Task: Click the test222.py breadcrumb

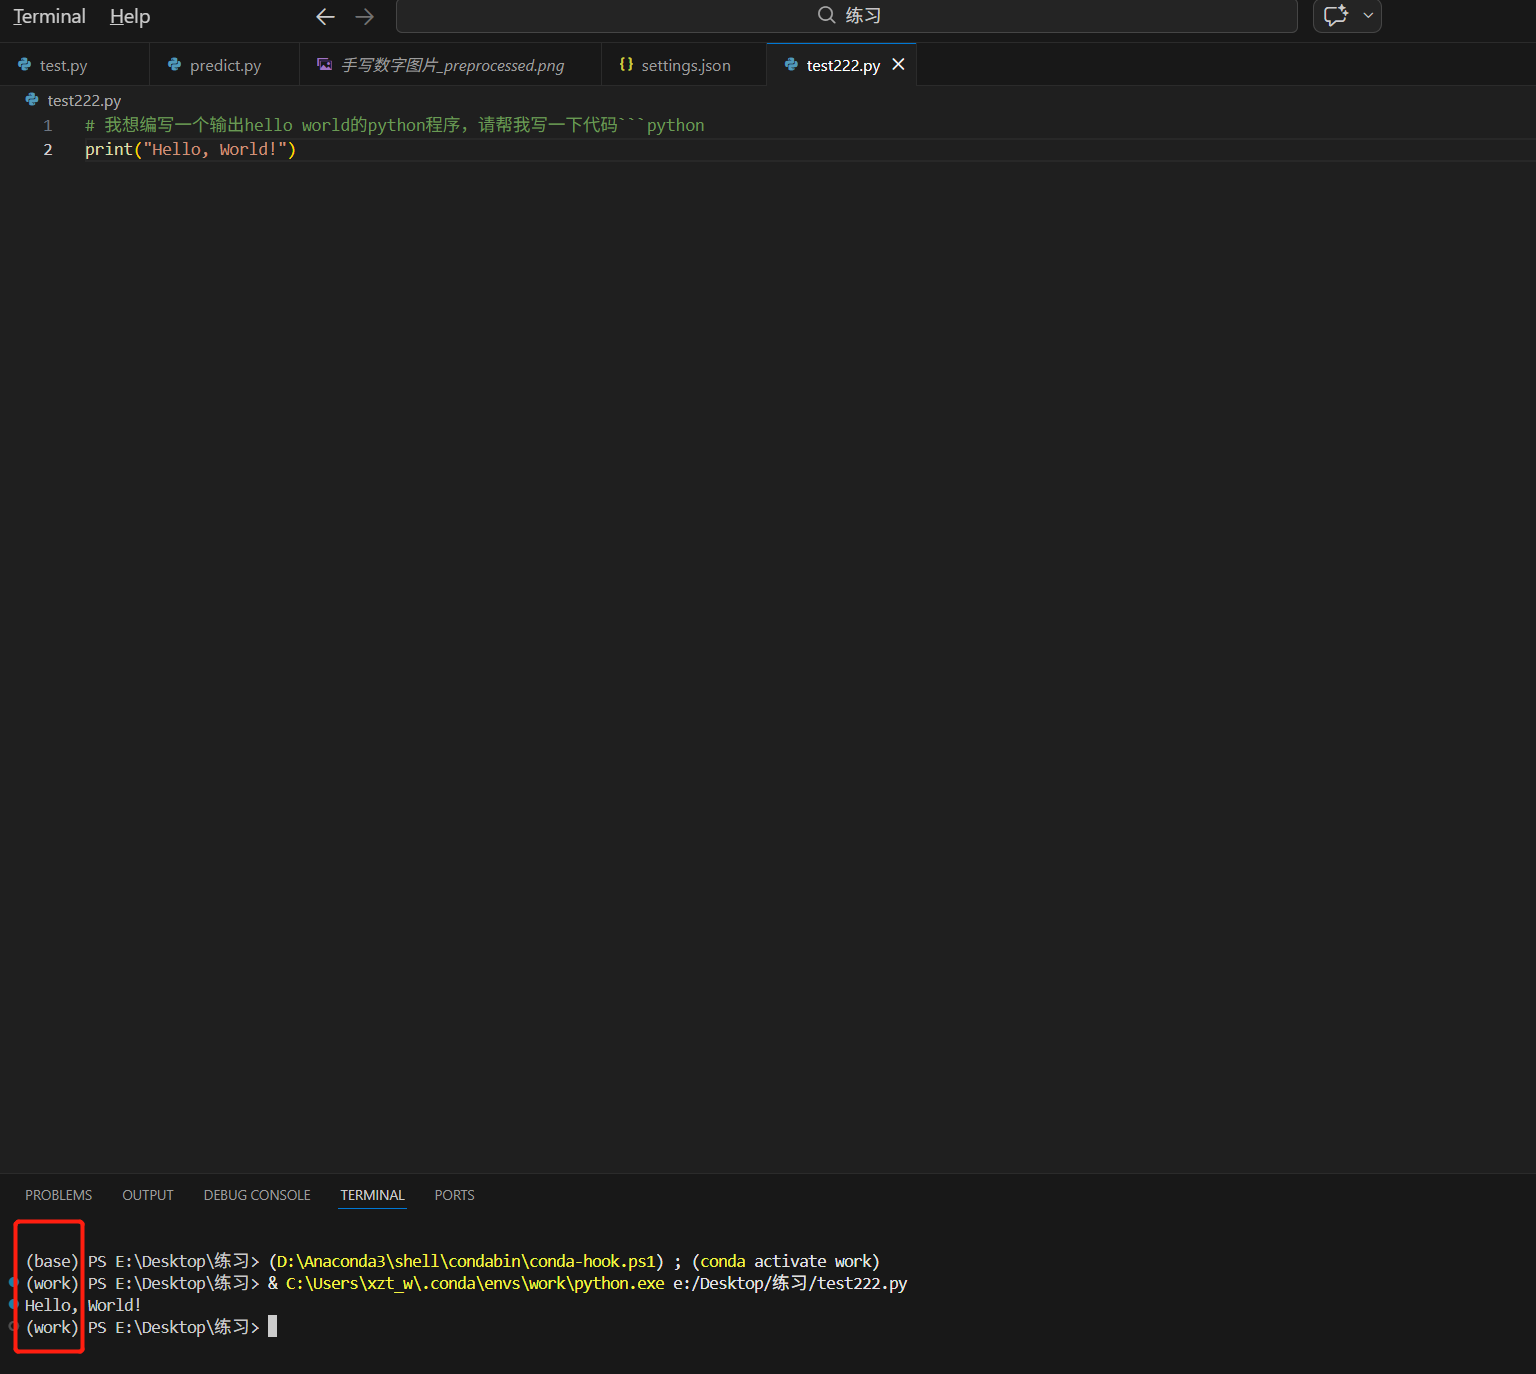Action: [x=84, y=101]
